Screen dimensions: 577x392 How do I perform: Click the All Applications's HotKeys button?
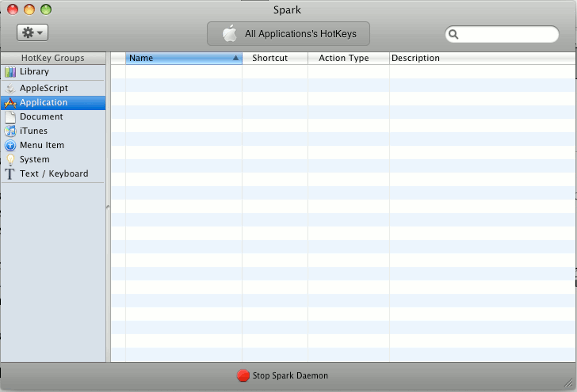click(288, 33)
